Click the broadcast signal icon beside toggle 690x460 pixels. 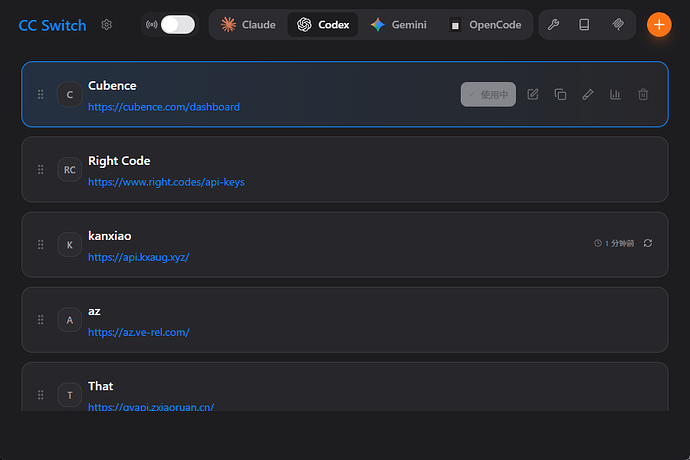coord(152,25)
